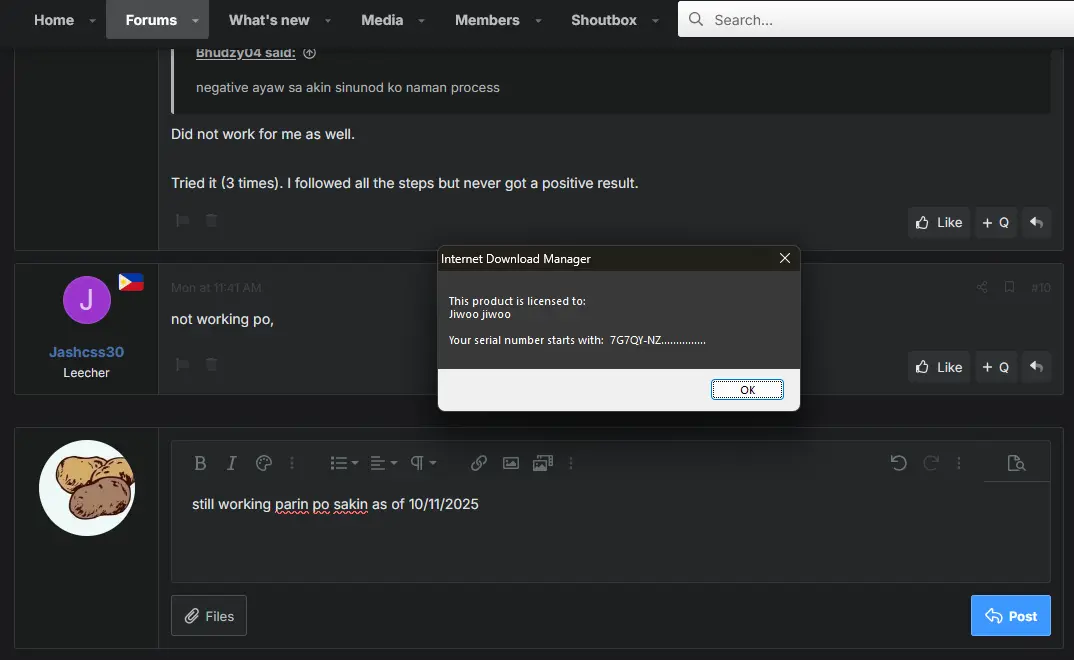Undo last edit in reply editor
The image size is (1074, 660).
899,464
